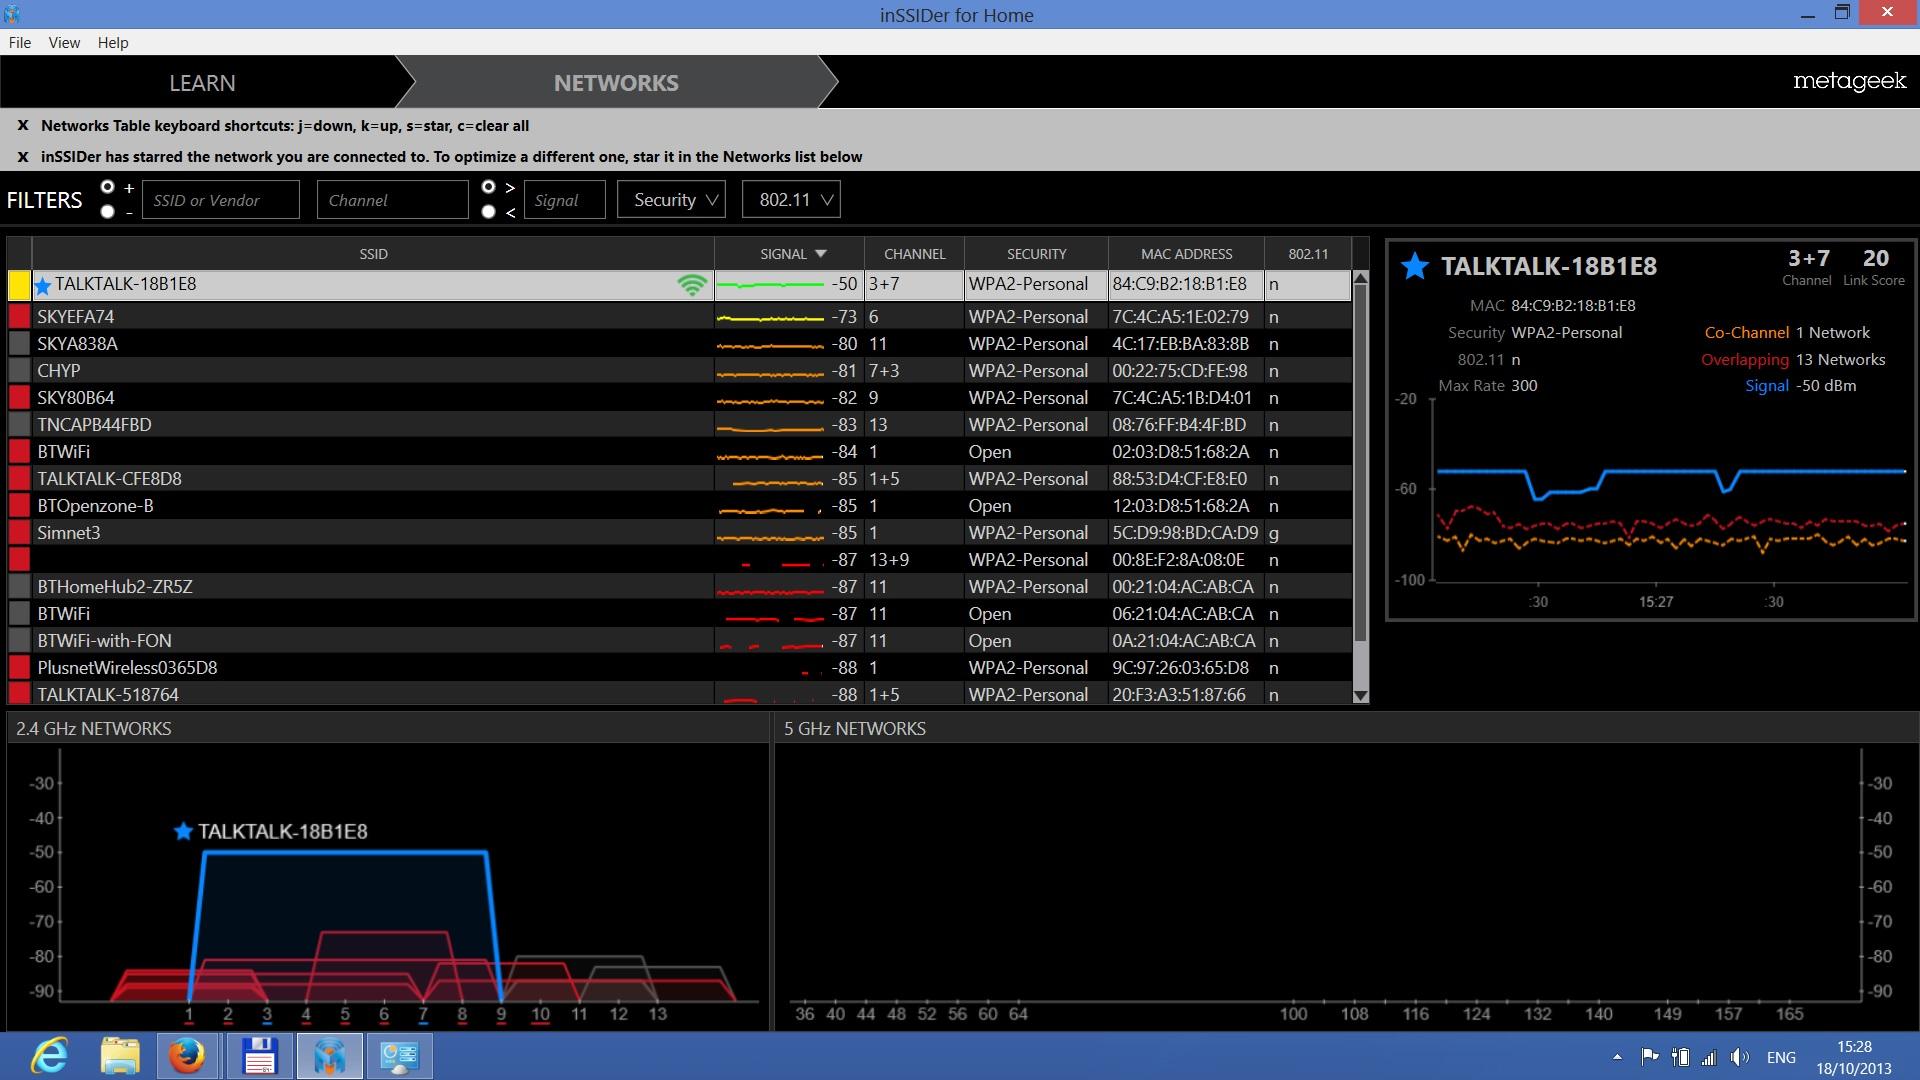Screen dimensions: 1920x1080
Task: Select the include (+) filter radio button
Action: pyautogui.click(x=107, y=187)
